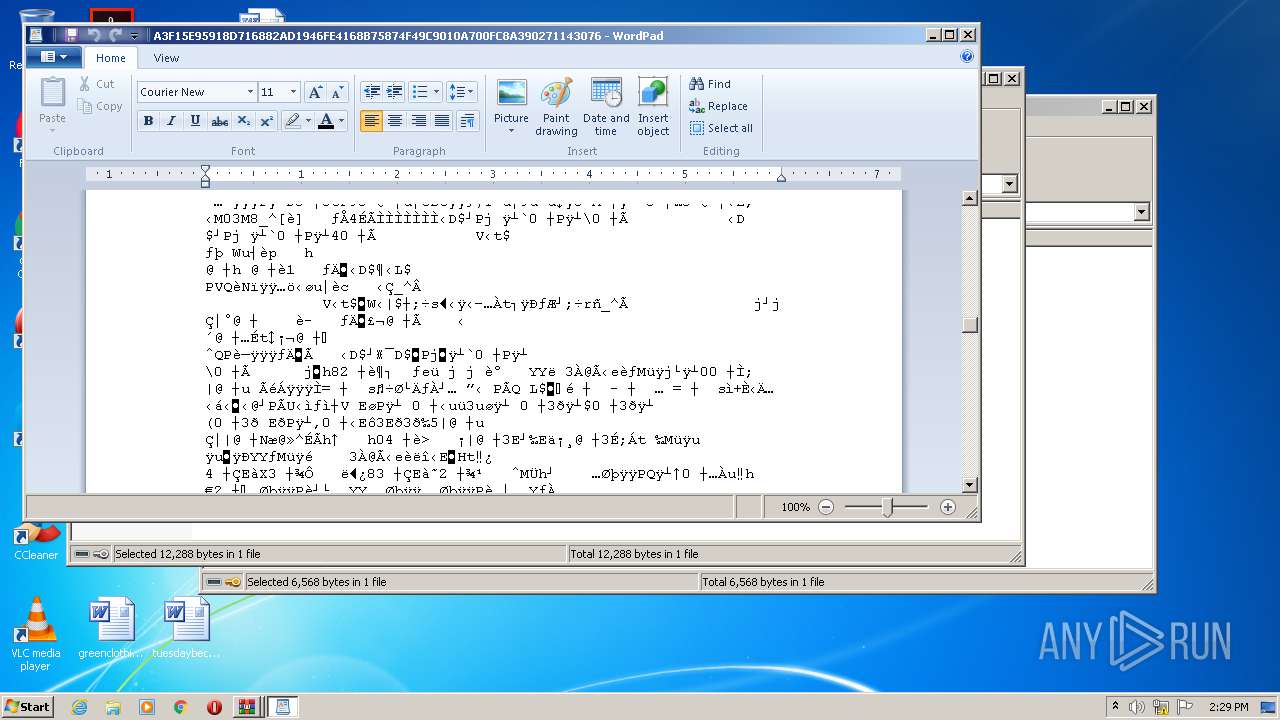The height and width of the screenshot is (720, 1280).
Task: Click Save in Quick Access Toolbar
Action: pos(71,35)
